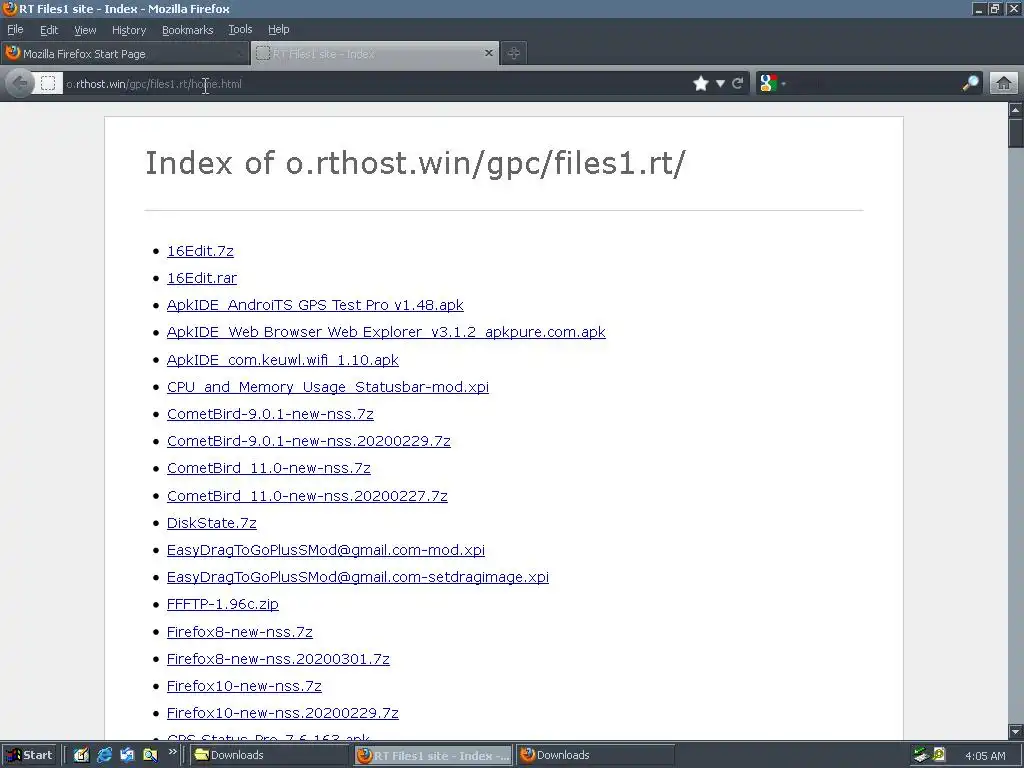Click the second system tray icon

coord(939,755)
